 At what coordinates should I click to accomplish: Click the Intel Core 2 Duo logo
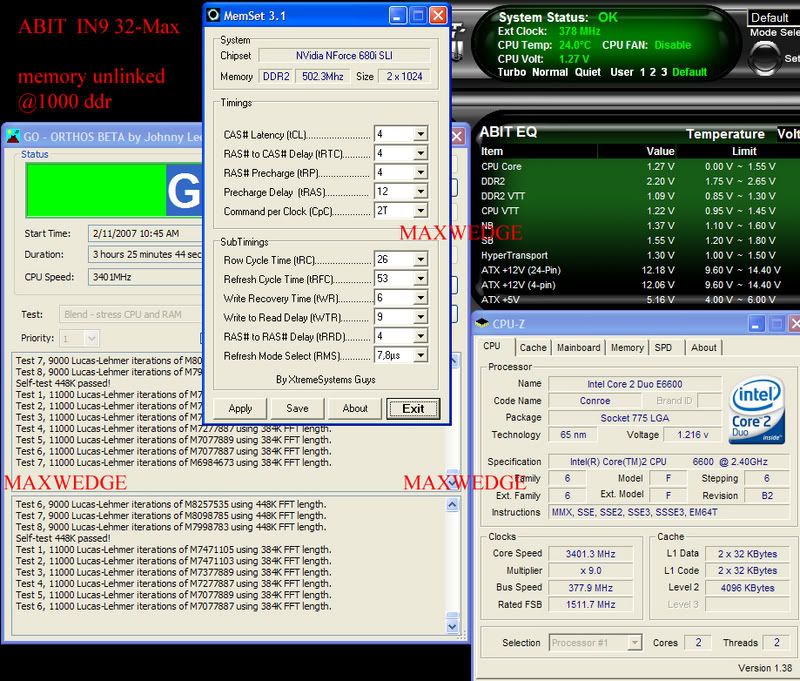click(x=757, y=411)
